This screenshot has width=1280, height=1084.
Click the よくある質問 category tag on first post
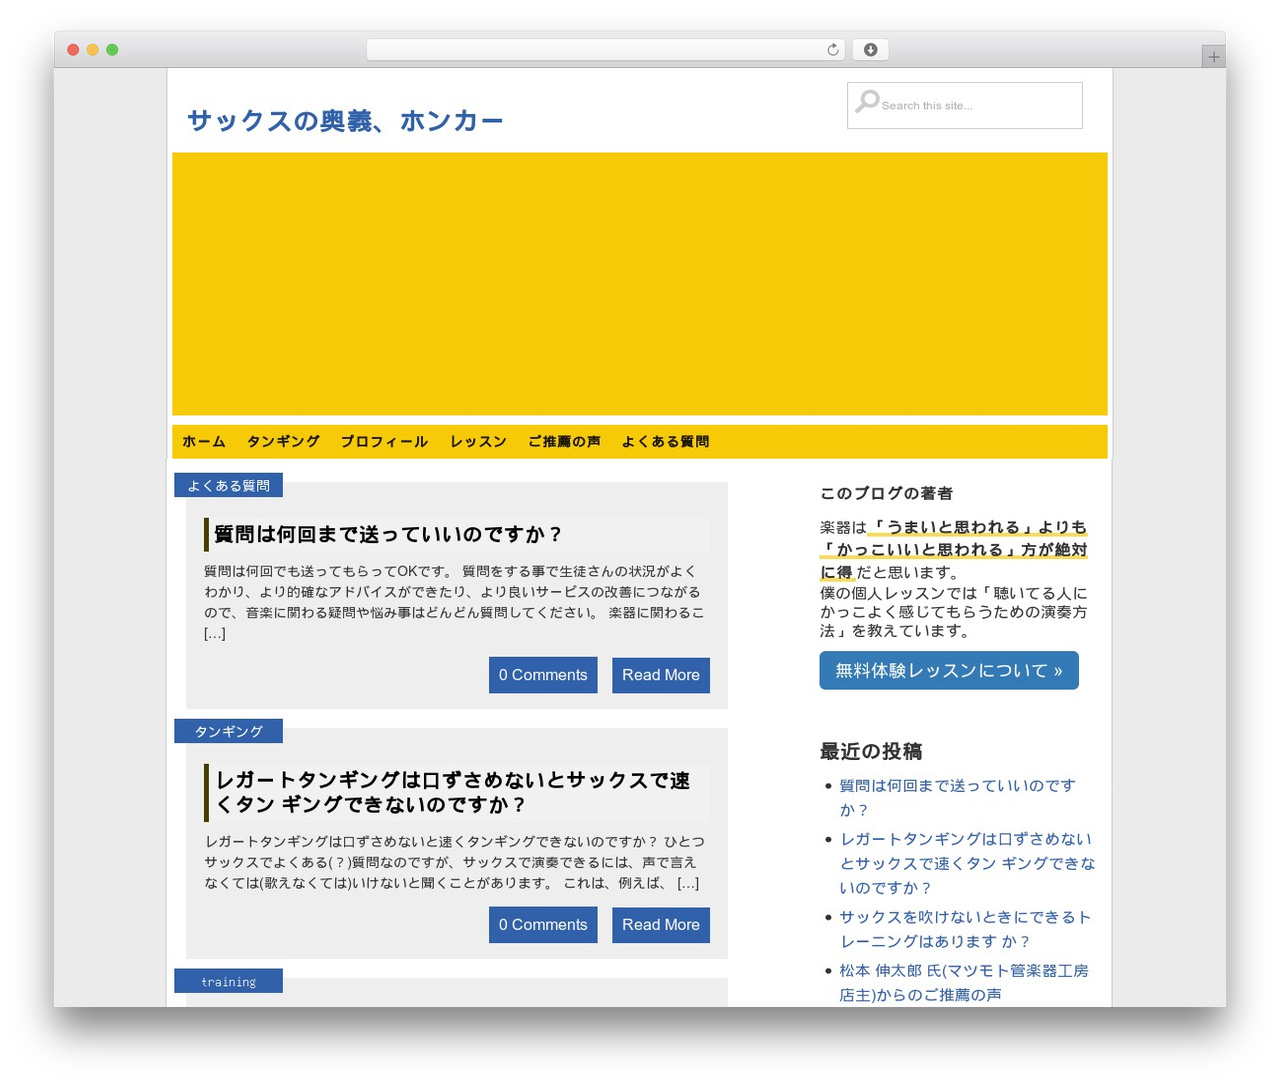(228, 485)
